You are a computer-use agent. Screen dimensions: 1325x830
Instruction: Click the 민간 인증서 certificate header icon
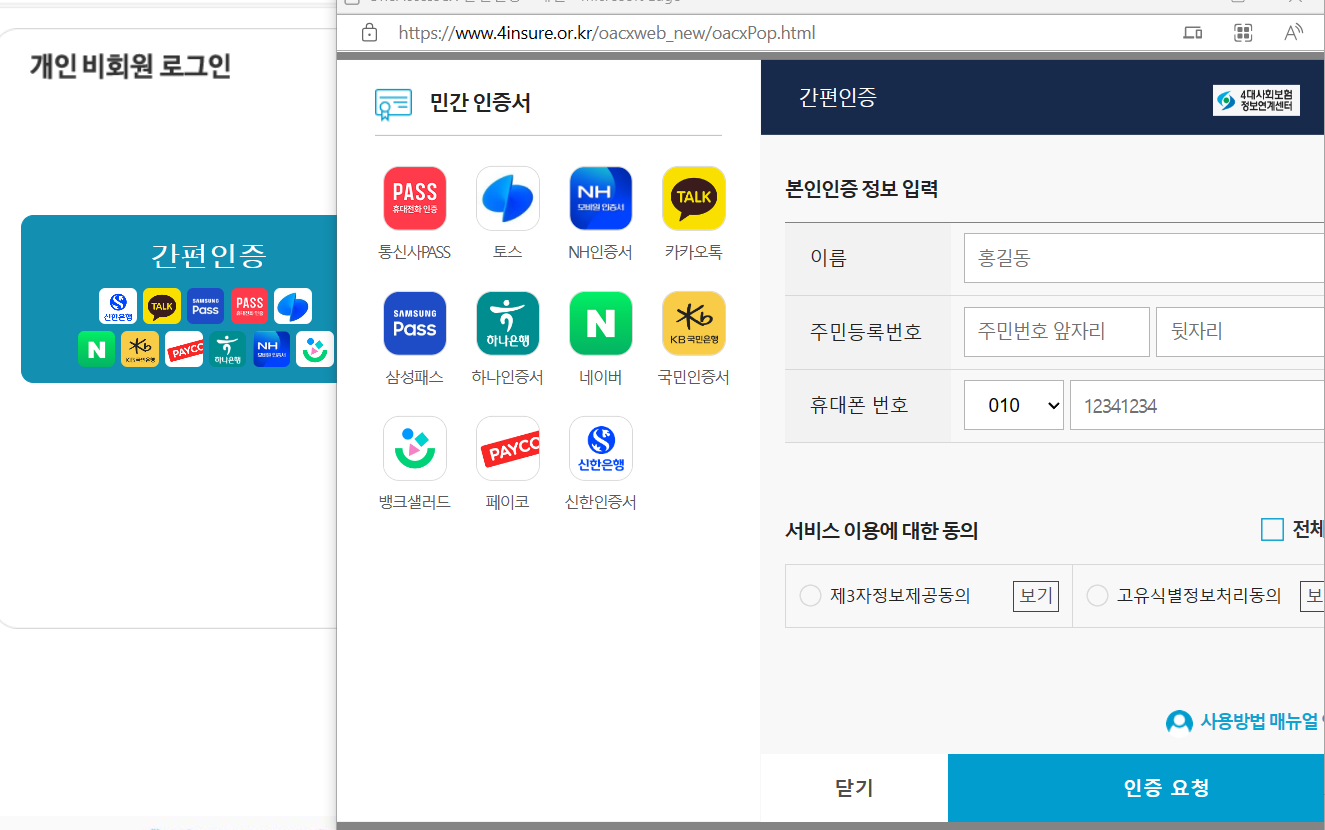tap(393, 103)
